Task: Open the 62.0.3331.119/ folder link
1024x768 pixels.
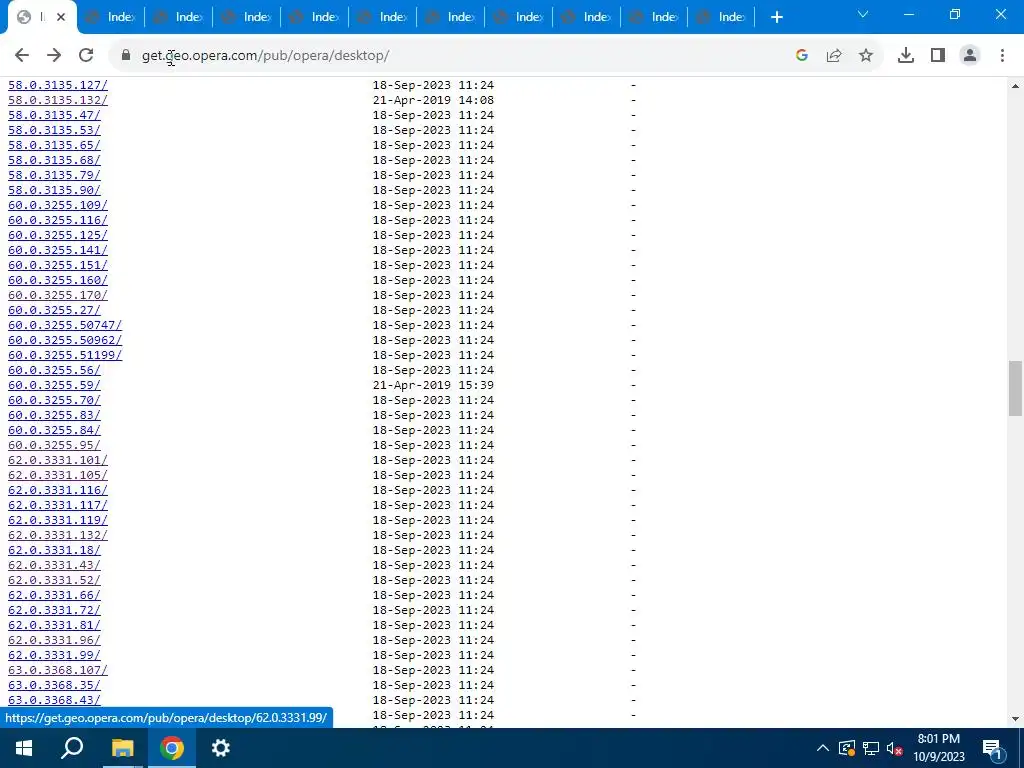Action: (x=57, y=520)
